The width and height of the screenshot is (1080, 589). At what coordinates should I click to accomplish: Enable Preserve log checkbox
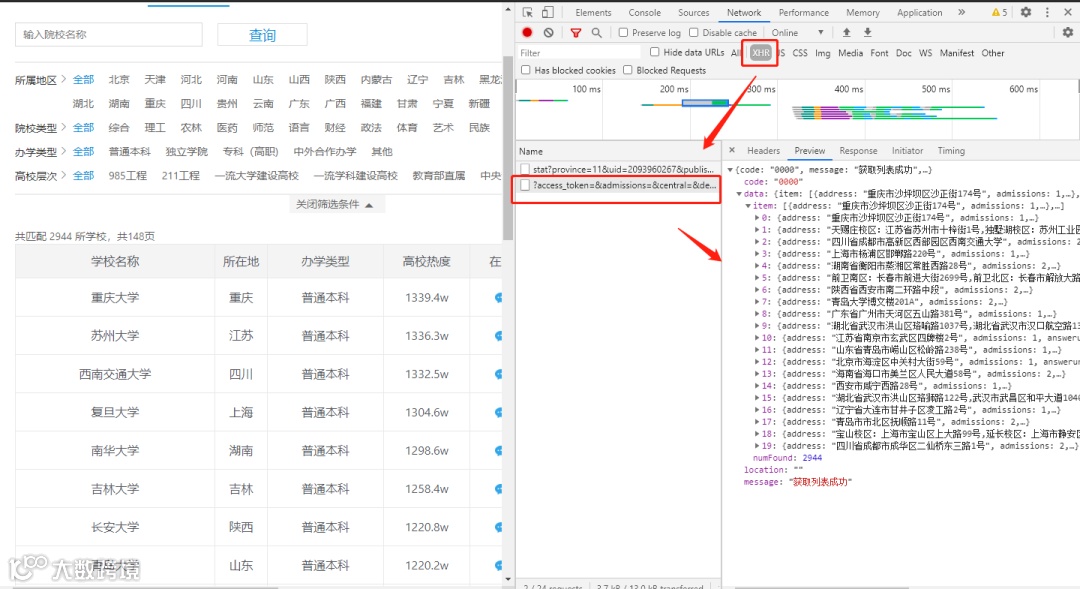click(623, 32)
